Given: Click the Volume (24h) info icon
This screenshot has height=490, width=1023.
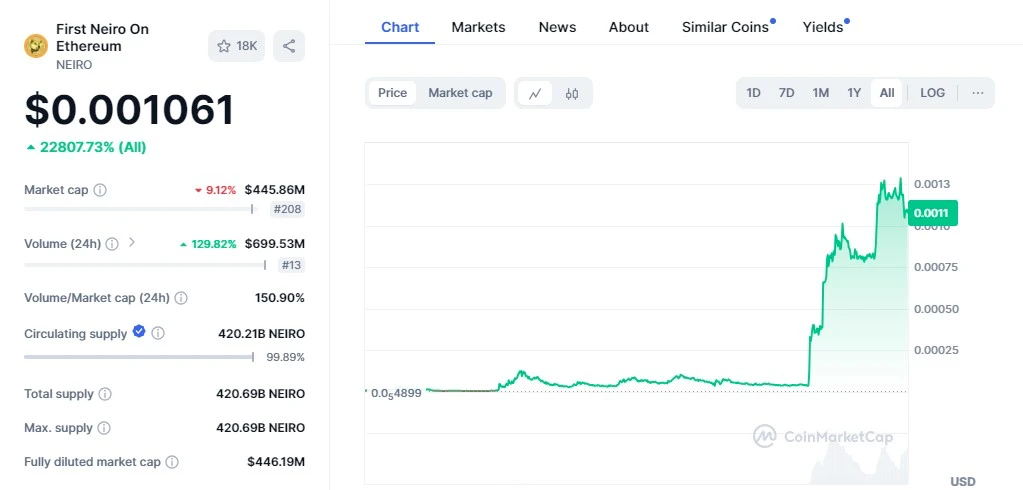Looking at the screenshot, I should (112, 244).
